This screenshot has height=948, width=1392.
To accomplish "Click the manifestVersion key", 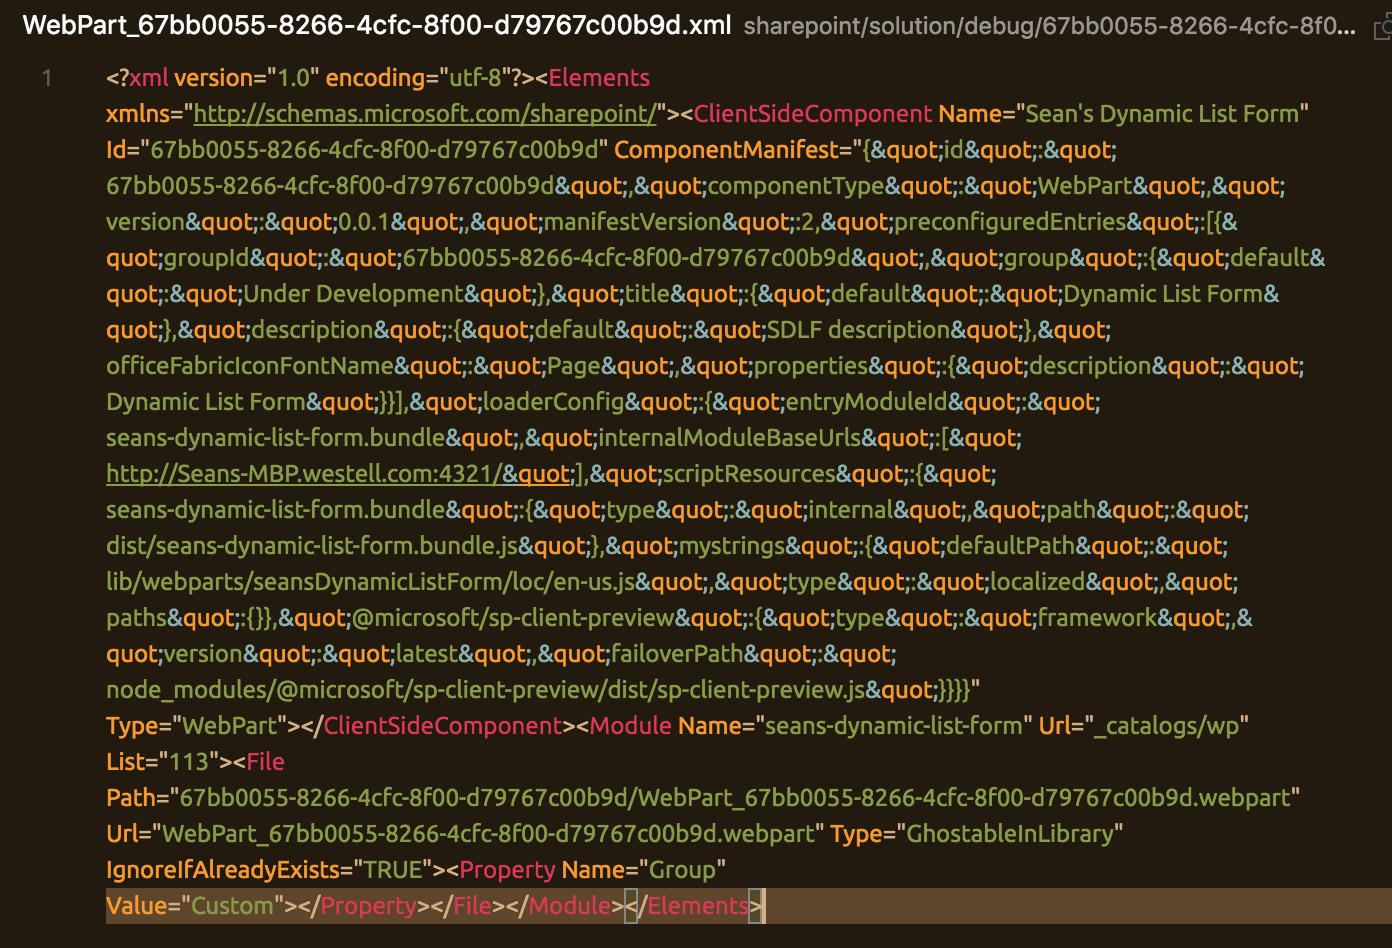I will pyautogui.click(x=632, y=222).
